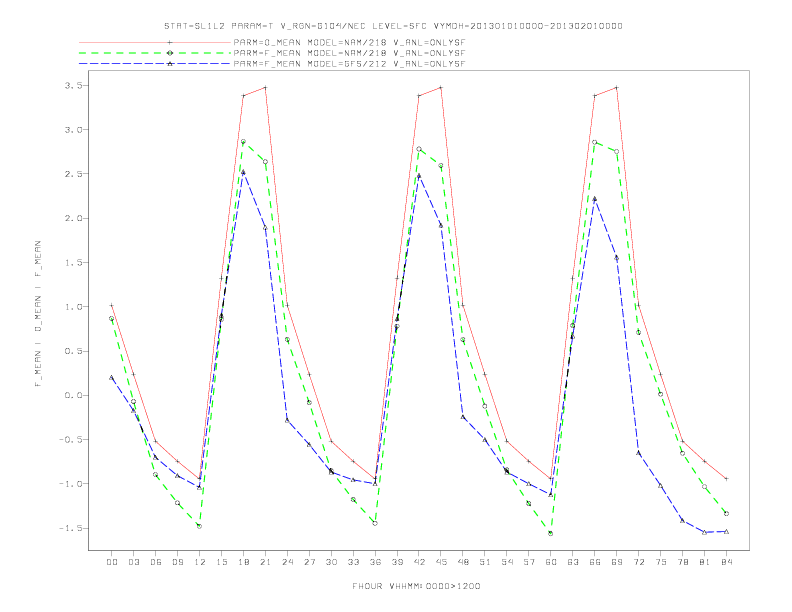The height and width of the screenshot is (612, 792).
Task: Click x-axis tick label 30
Action: pyautogui.click(x=331, y=562)
